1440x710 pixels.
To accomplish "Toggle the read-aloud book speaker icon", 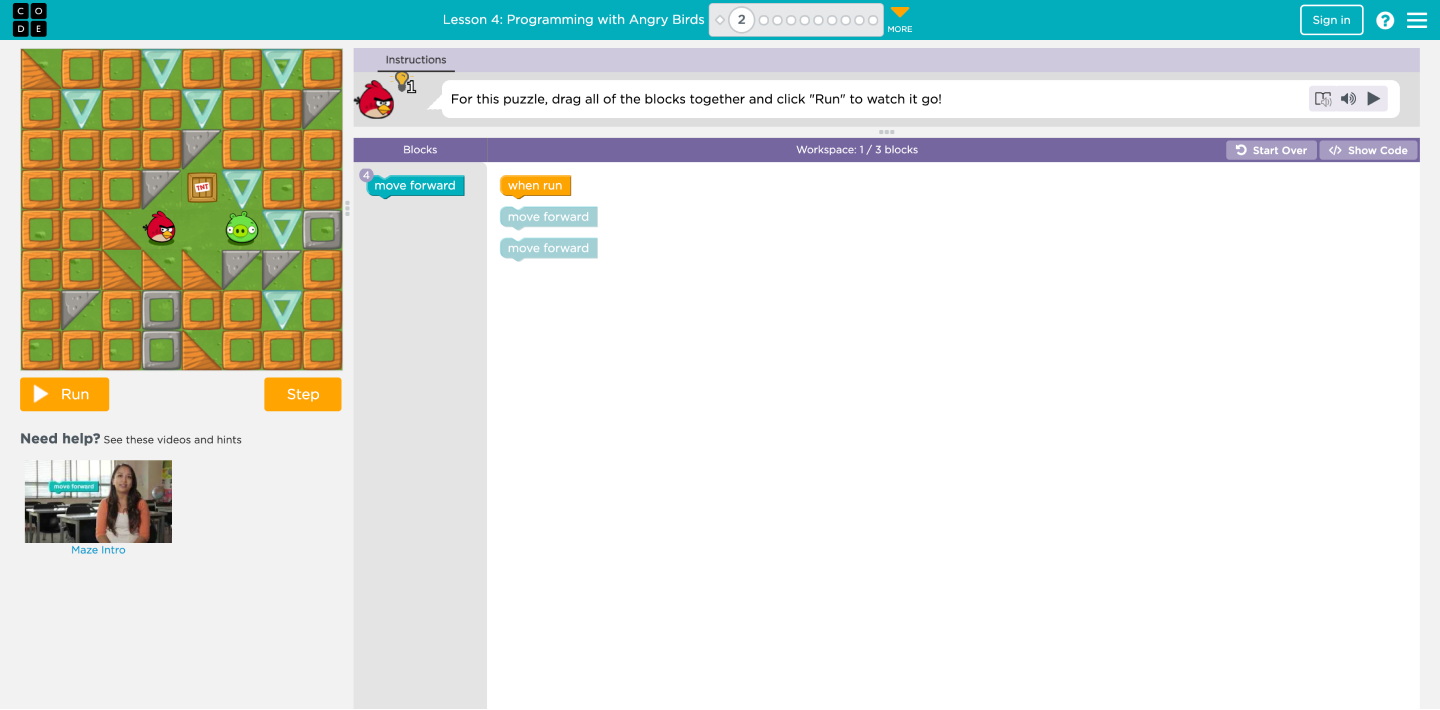I will click(1323, 98).
